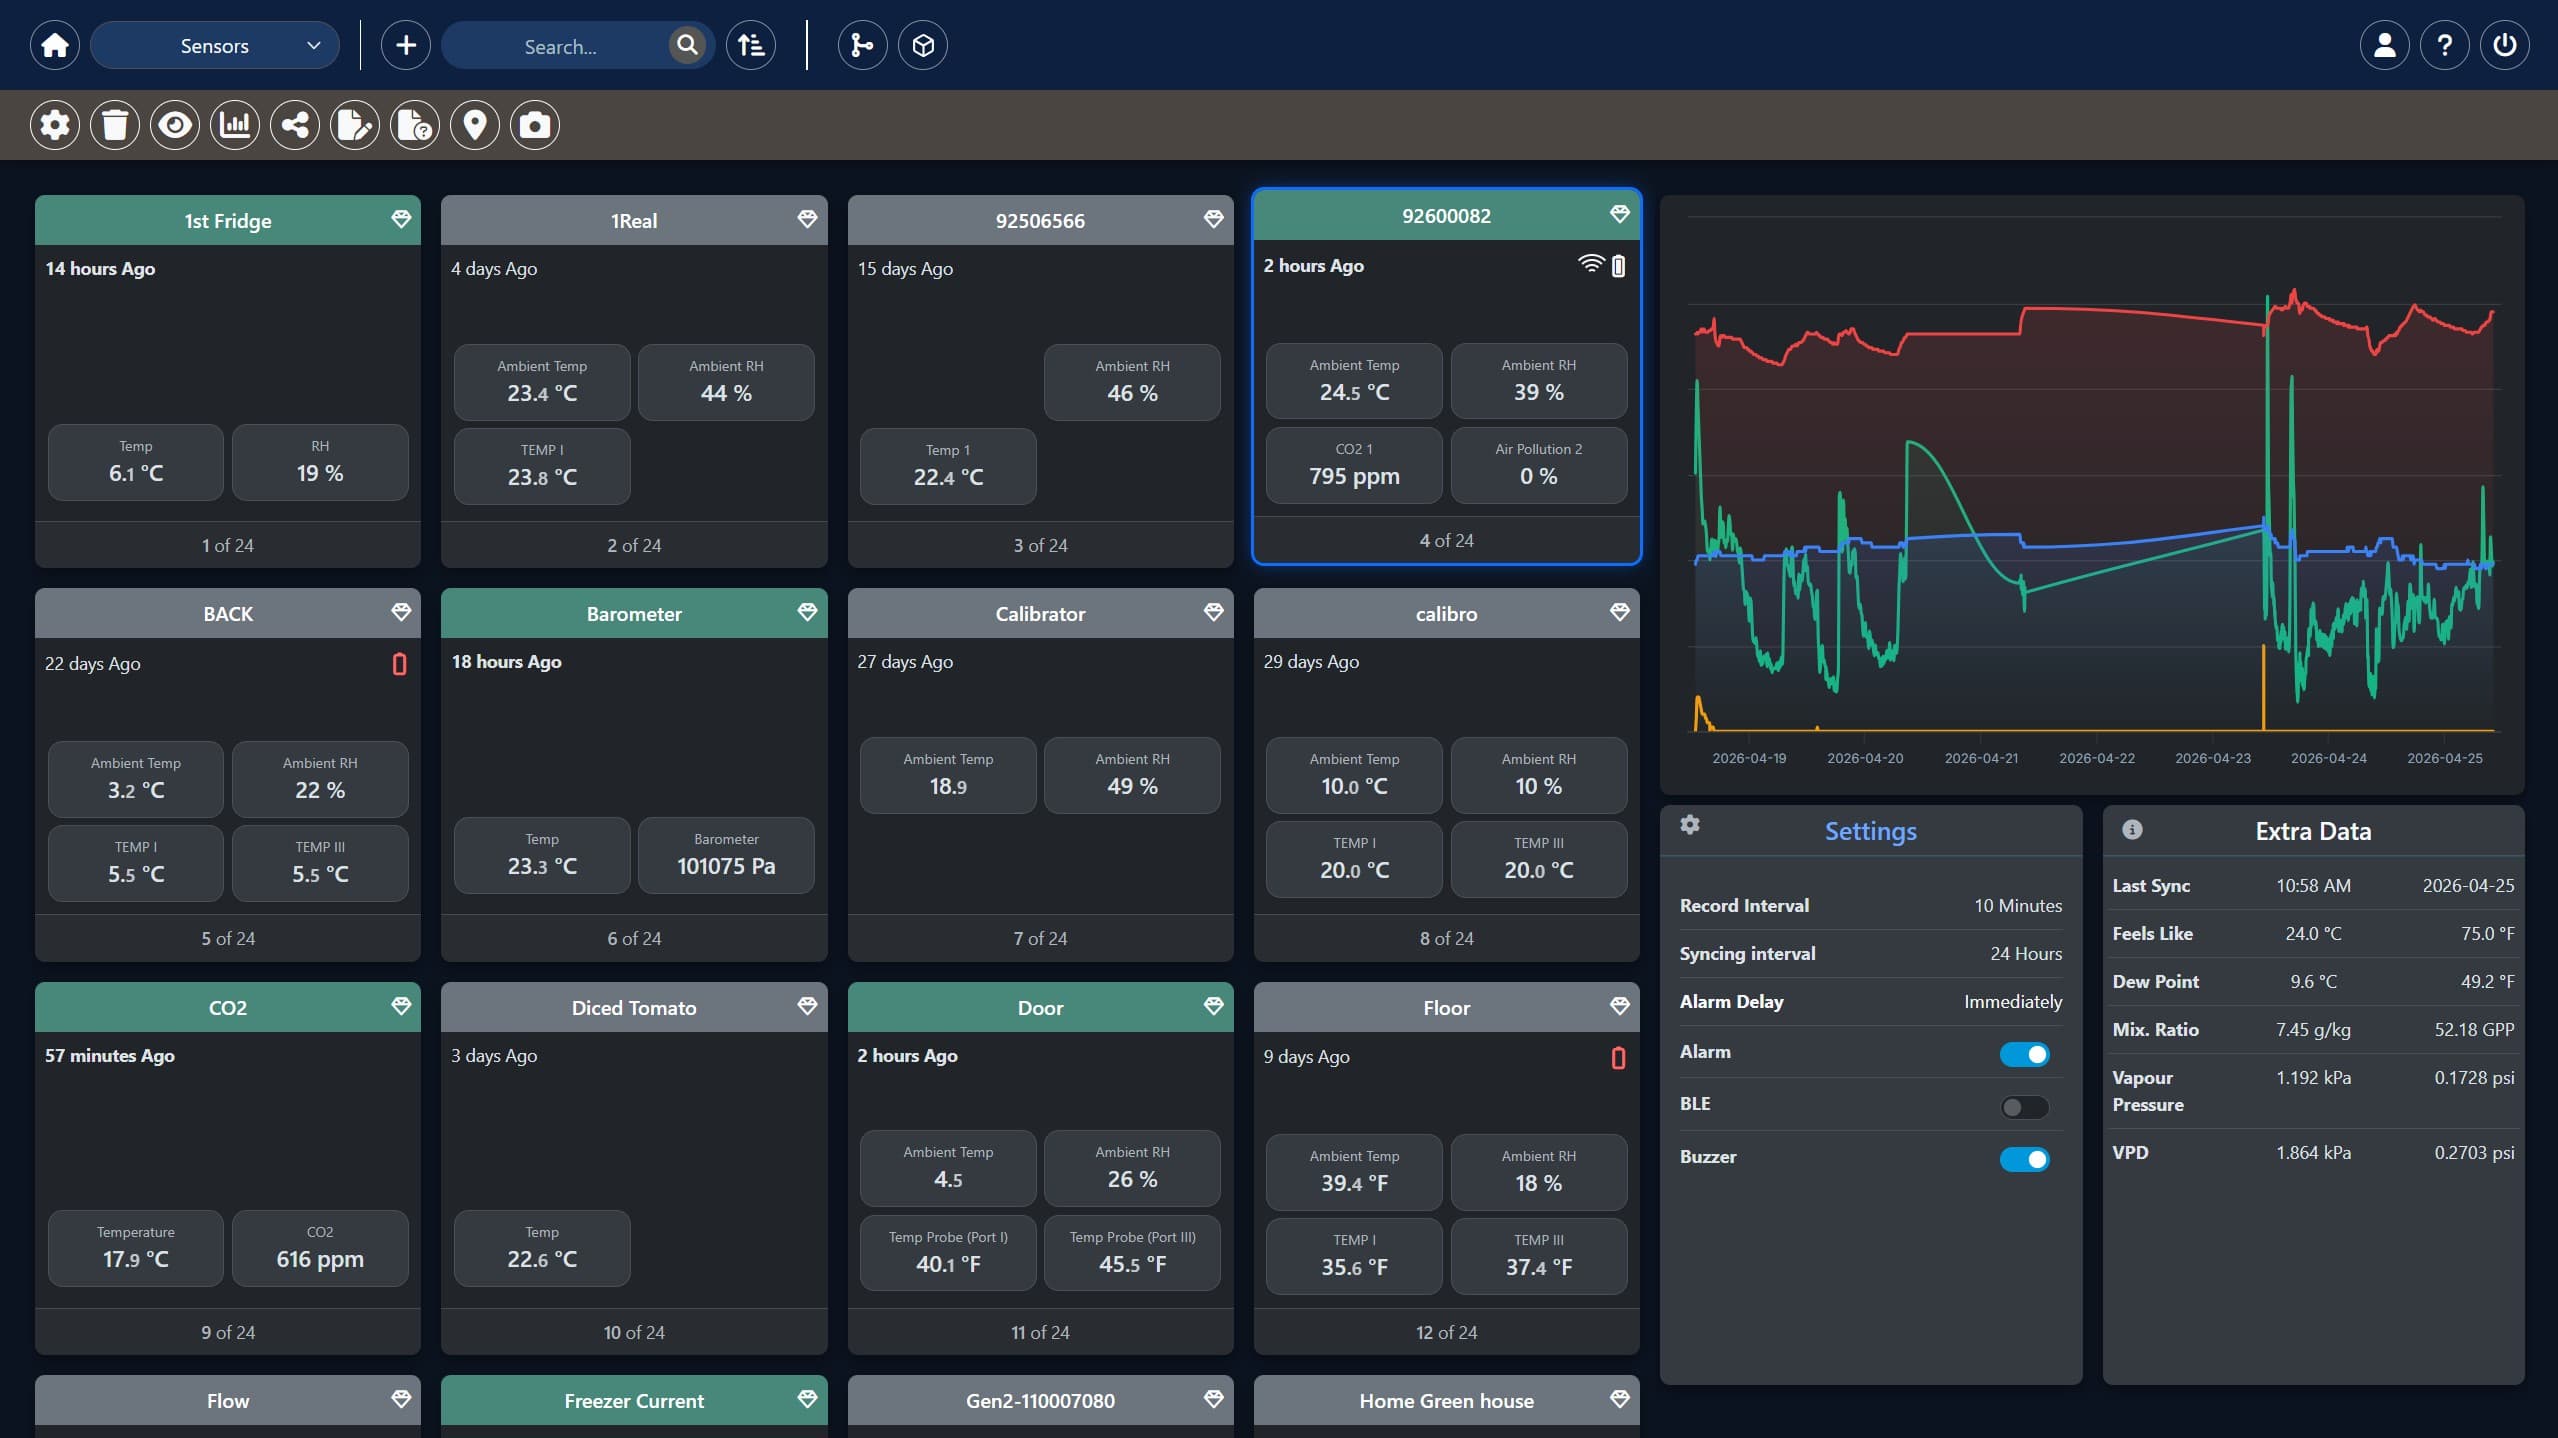Click the 2026-04-19 chart axis label

[x=1749, y=758]
